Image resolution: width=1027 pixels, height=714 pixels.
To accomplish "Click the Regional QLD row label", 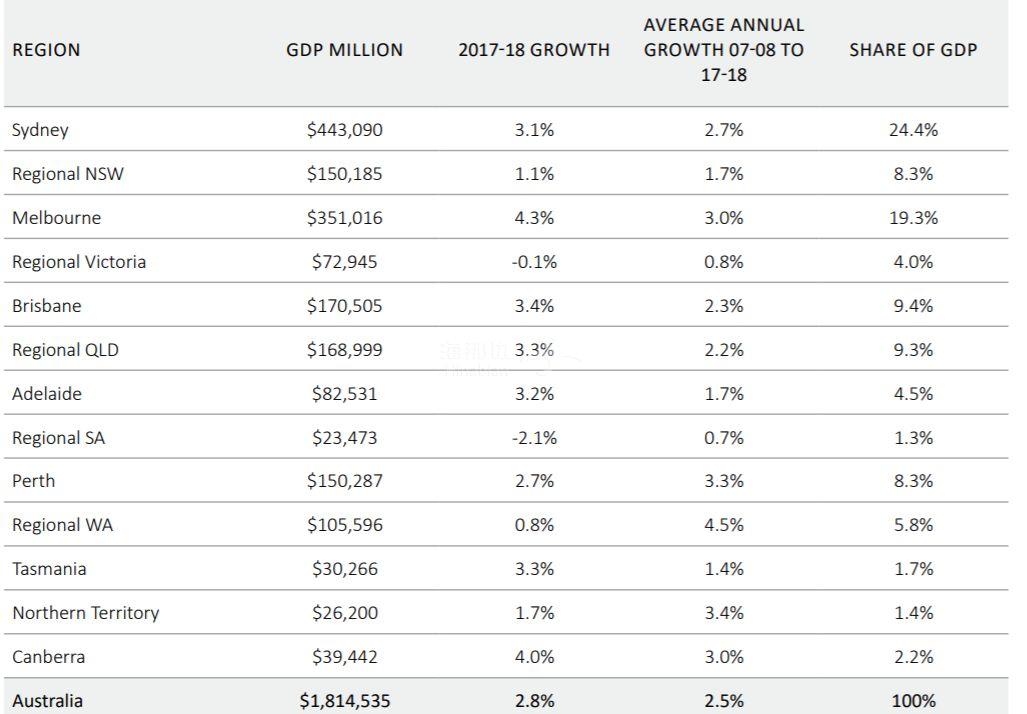I will pos(66,350).
